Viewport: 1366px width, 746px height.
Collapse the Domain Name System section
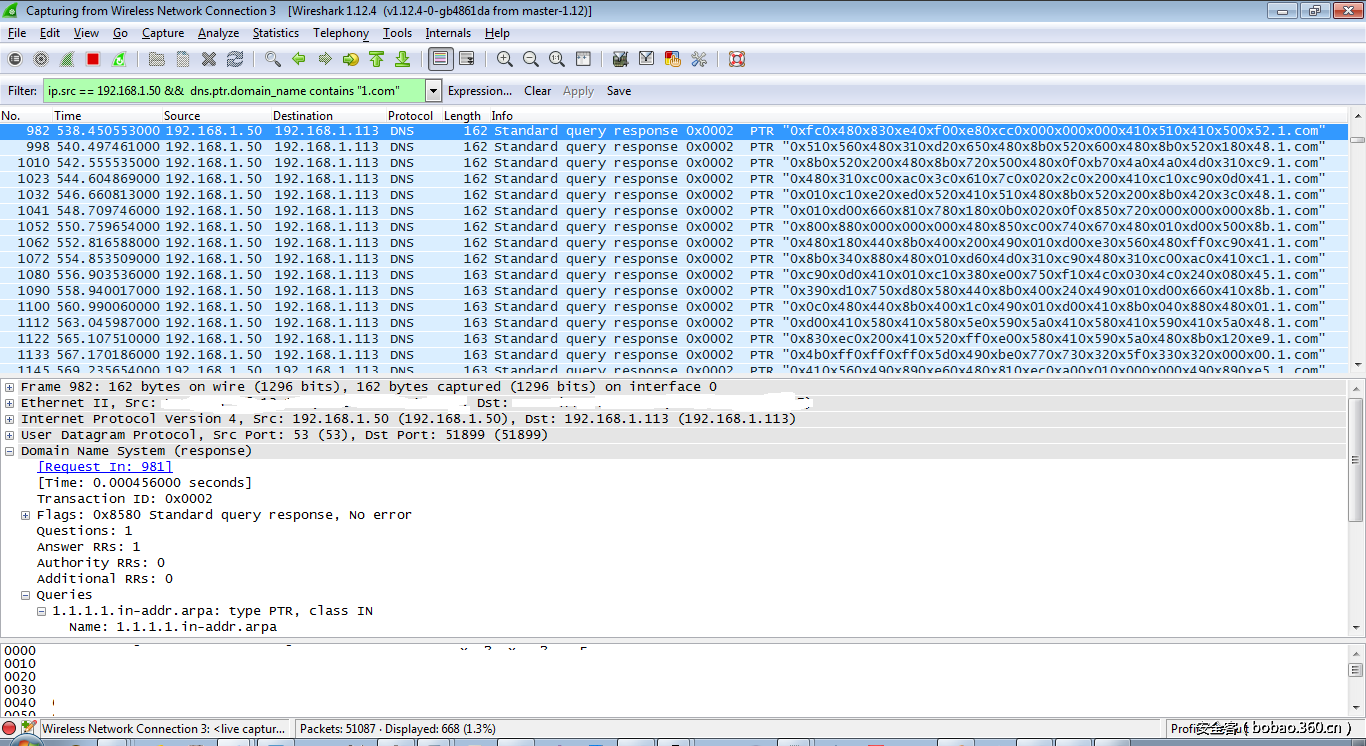coord(10,451)
